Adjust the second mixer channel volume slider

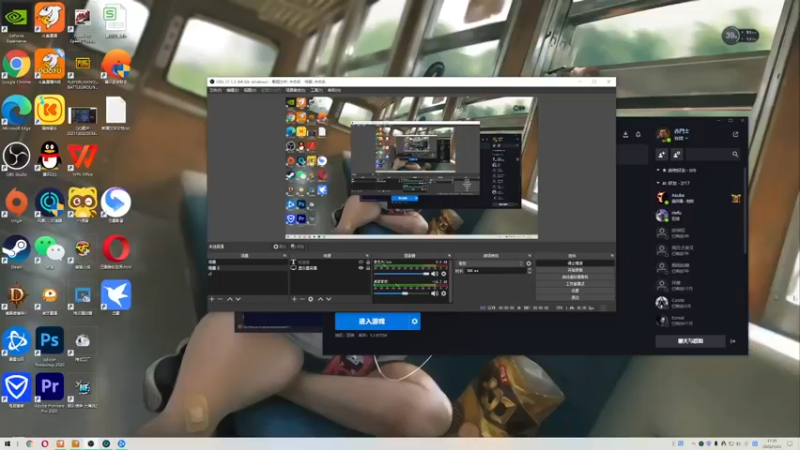pyautogui.click(x=402, y=293)
